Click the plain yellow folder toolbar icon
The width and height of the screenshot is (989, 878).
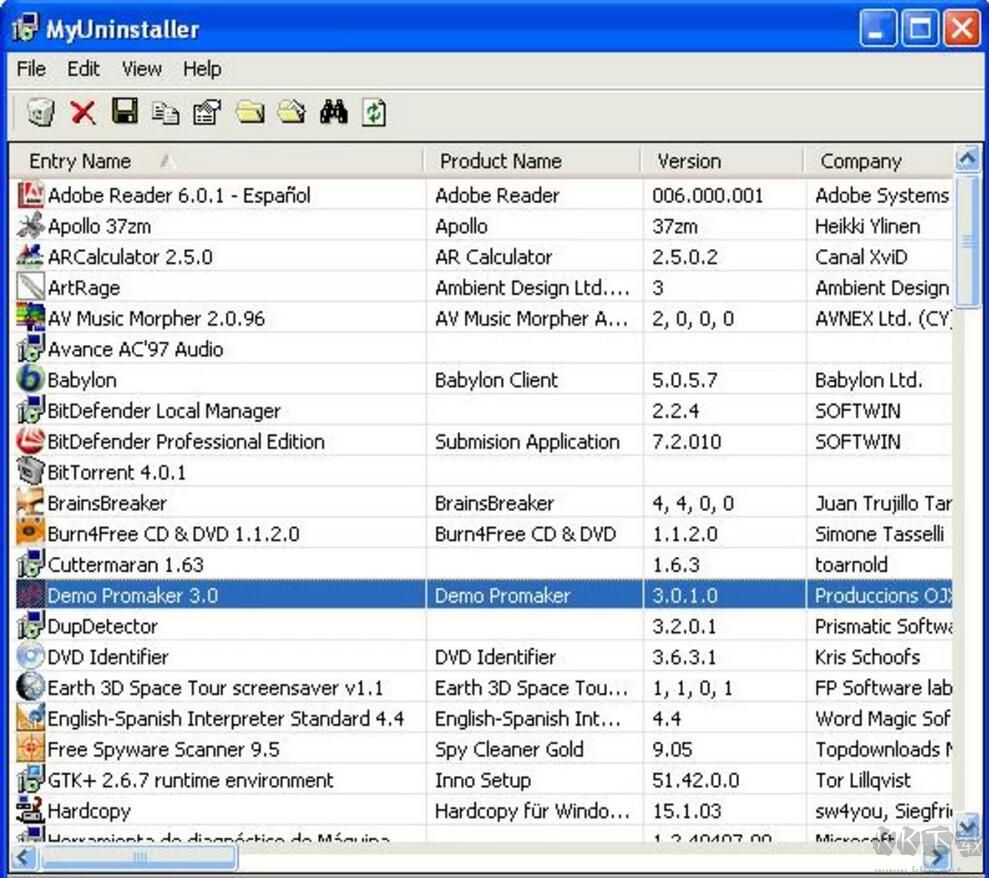click(x=249, y=112)
